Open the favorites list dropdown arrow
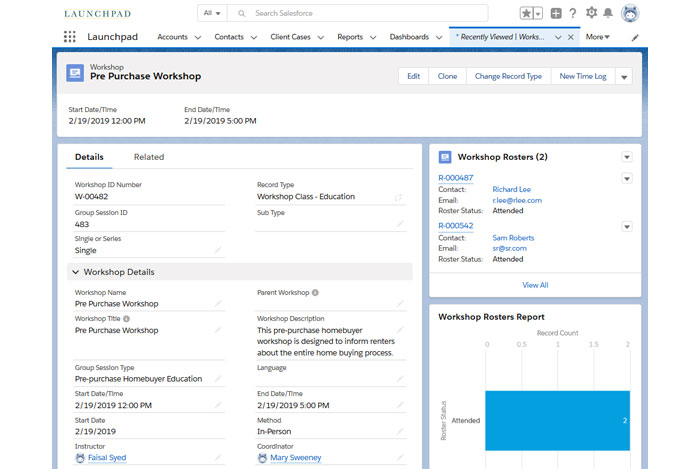 click(538, 13)
